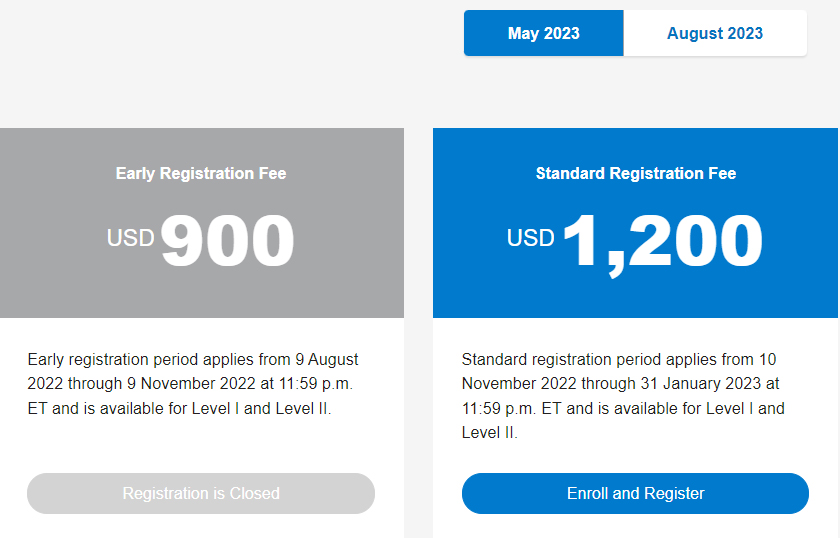Select the August 2023 tab

pos(714,33)
